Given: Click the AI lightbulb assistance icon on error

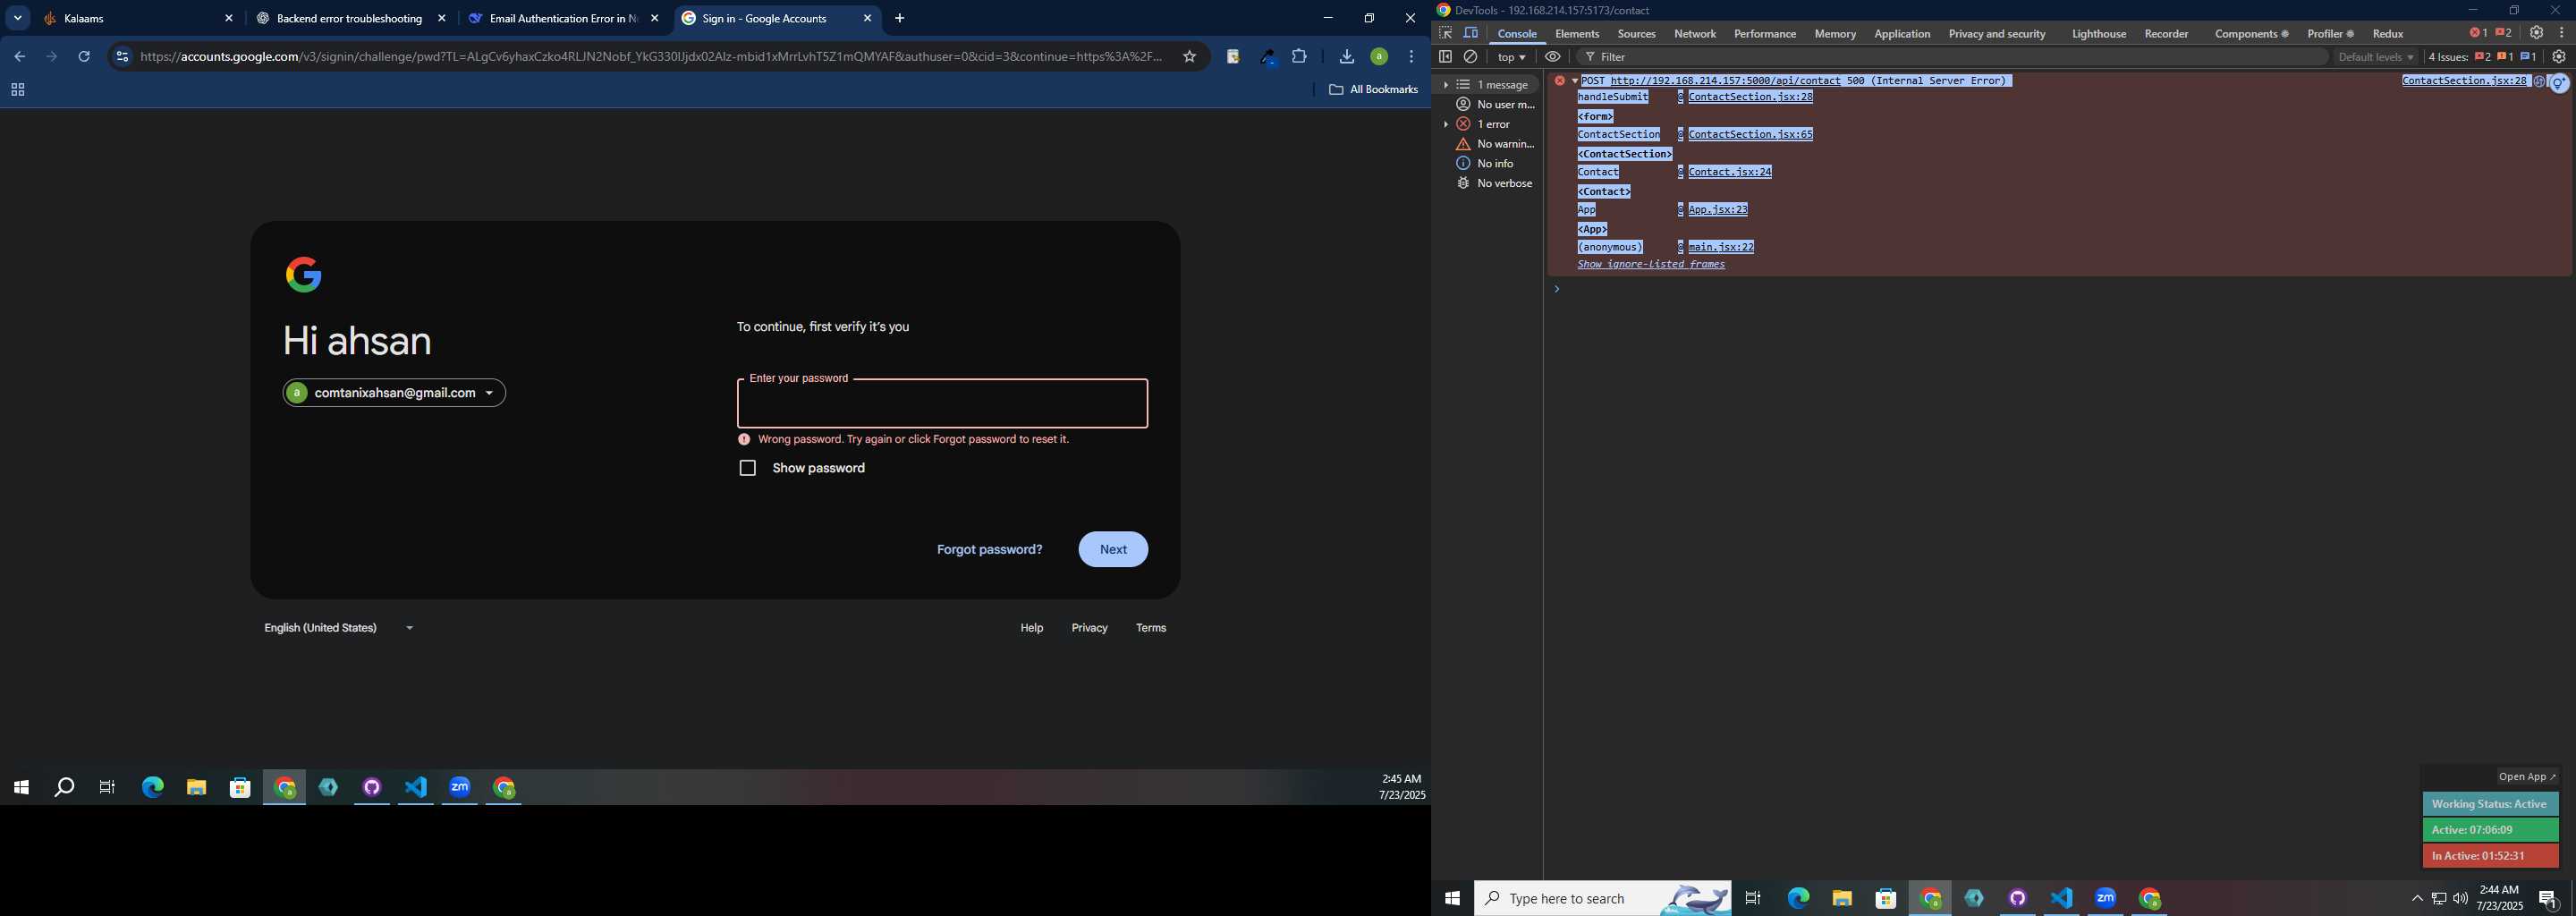Looking at the screenshot, I should click(x=2559, y=83).
